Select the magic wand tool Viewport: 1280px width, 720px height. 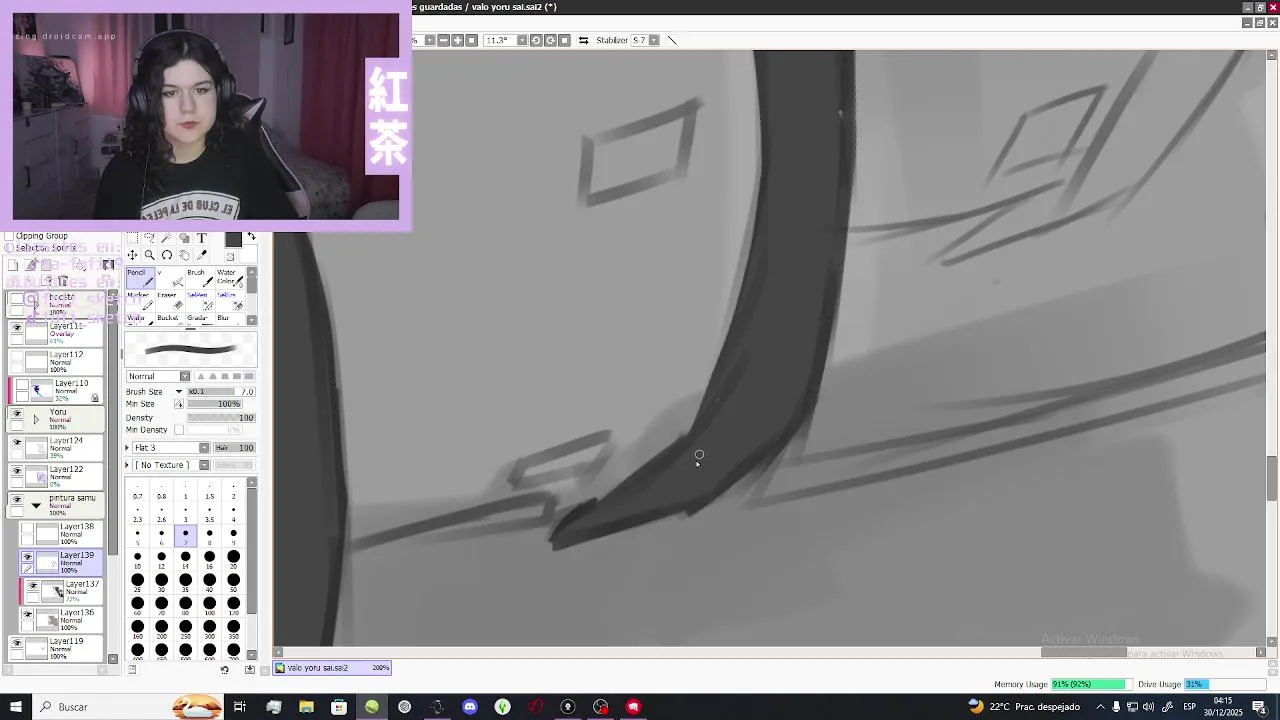167,238
